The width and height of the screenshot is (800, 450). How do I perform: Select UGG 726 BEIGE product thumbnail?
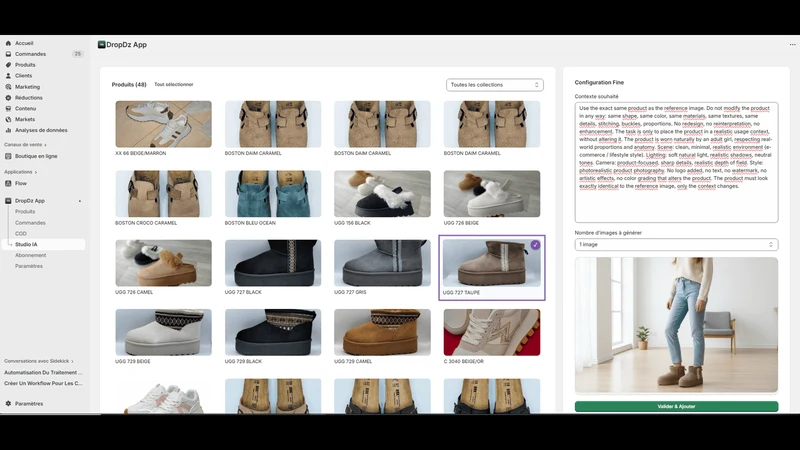point(492,194)
